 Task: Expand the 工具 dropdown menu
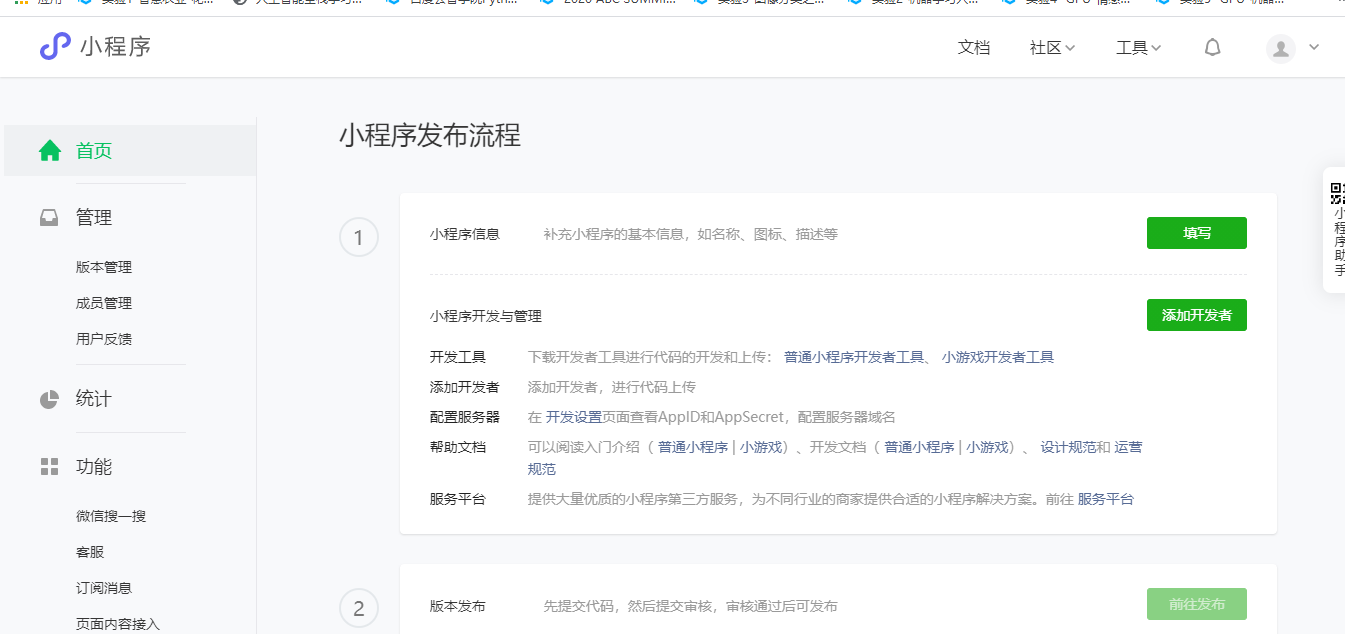pyautogui.click(x=1138, y=48)
